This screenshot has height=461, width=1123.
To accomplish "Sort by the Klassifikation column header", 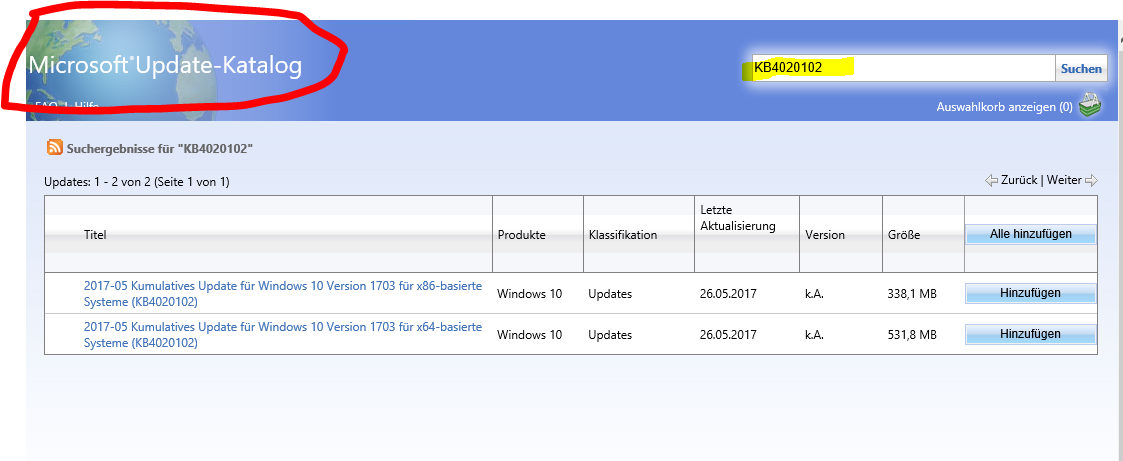I will tap(623, 235).
